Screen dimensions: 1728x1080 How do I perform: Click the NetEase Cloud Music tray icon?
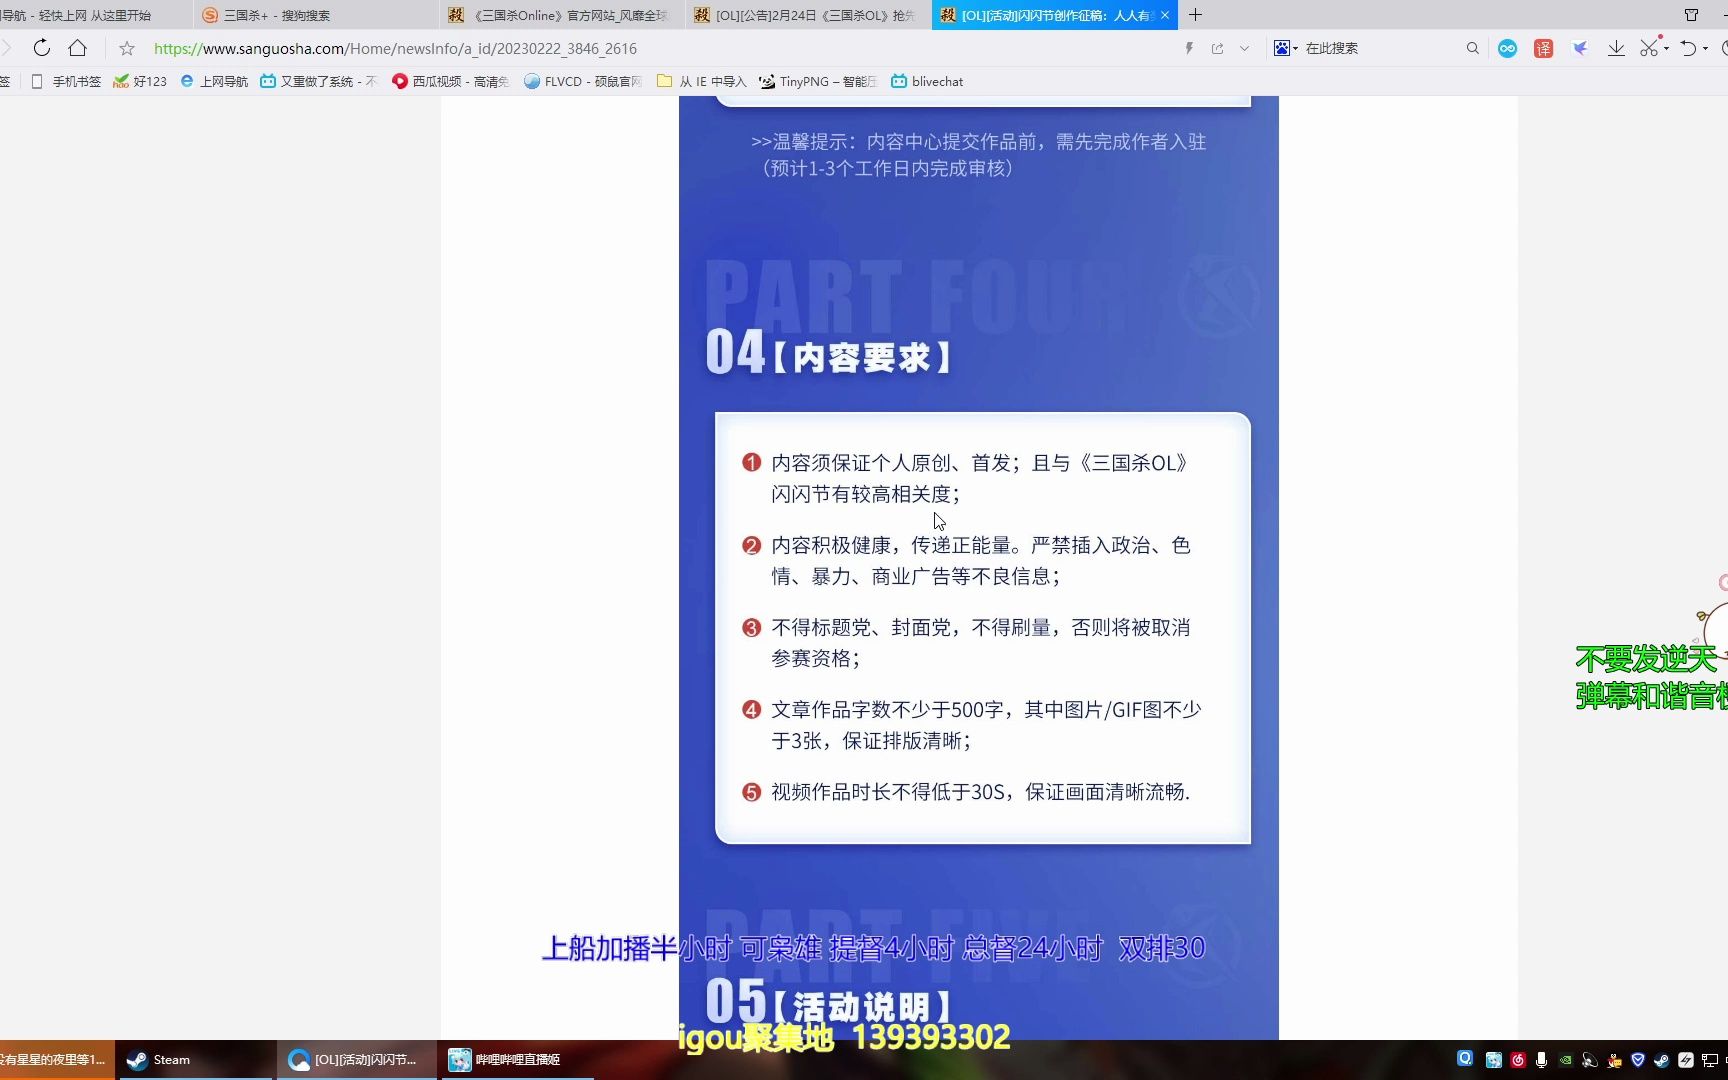click(x=1518, y=1060)
